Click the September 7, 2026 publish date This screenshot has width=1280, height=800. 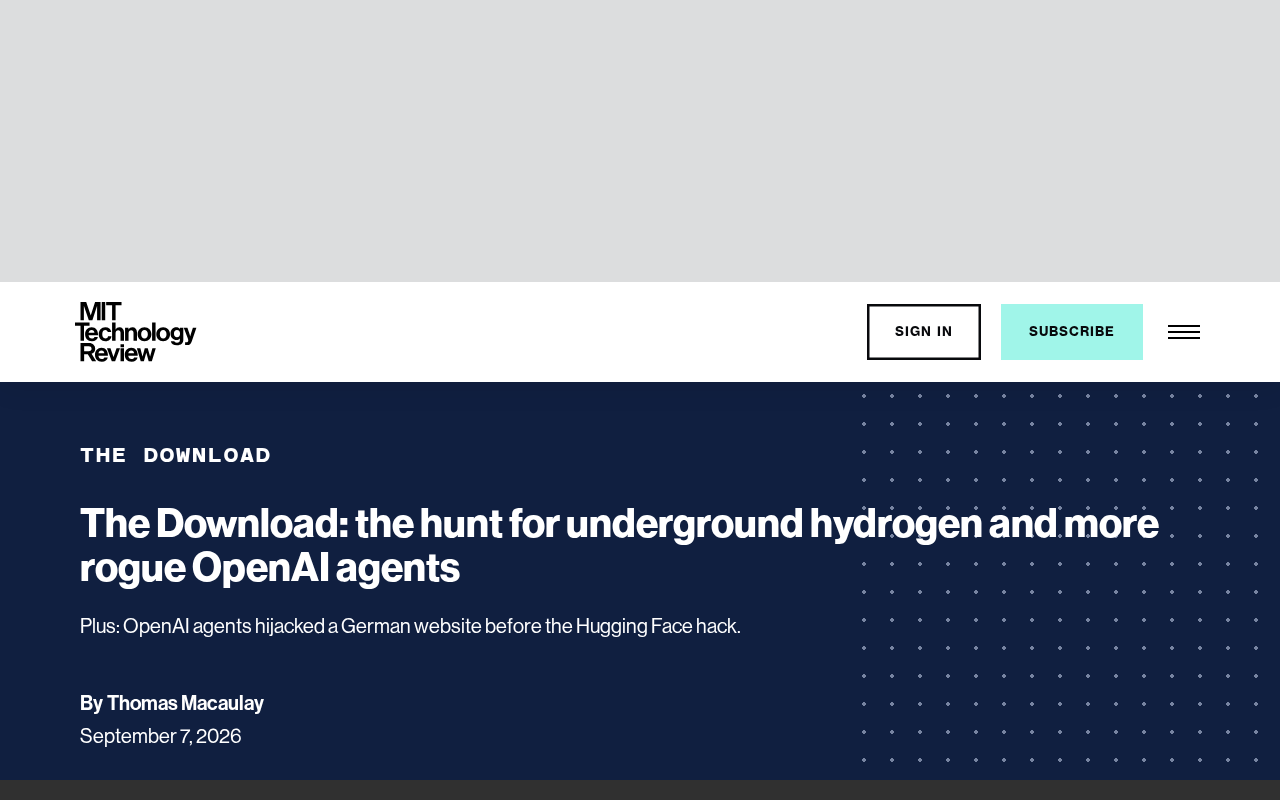(161, 736)
